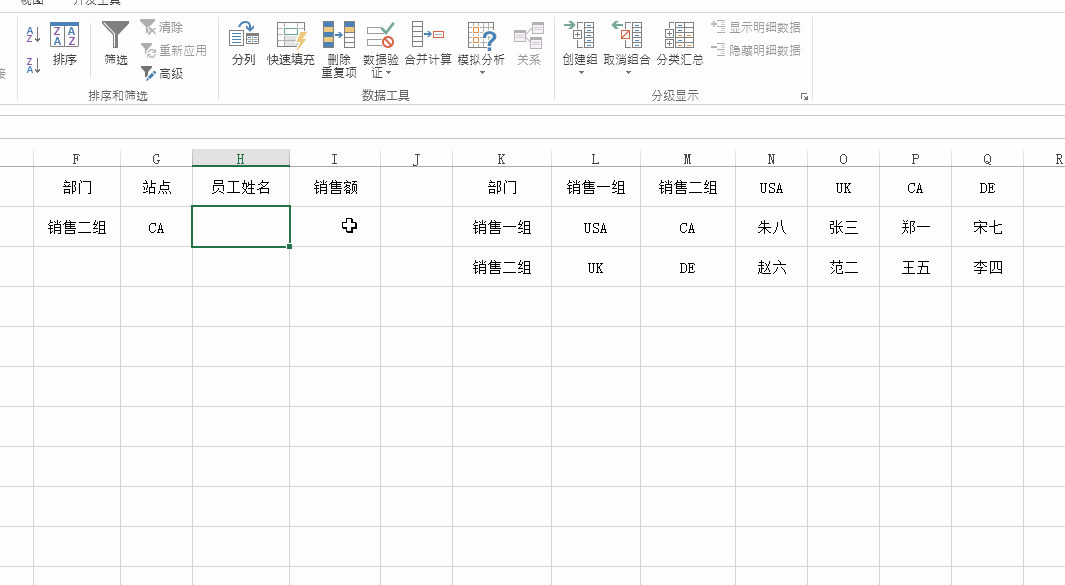The height and width of the screenshot is (585, 1065).
Task: Open 合并计算 consolidate tool
Action: pyautogui.click(x=428, y=44)
